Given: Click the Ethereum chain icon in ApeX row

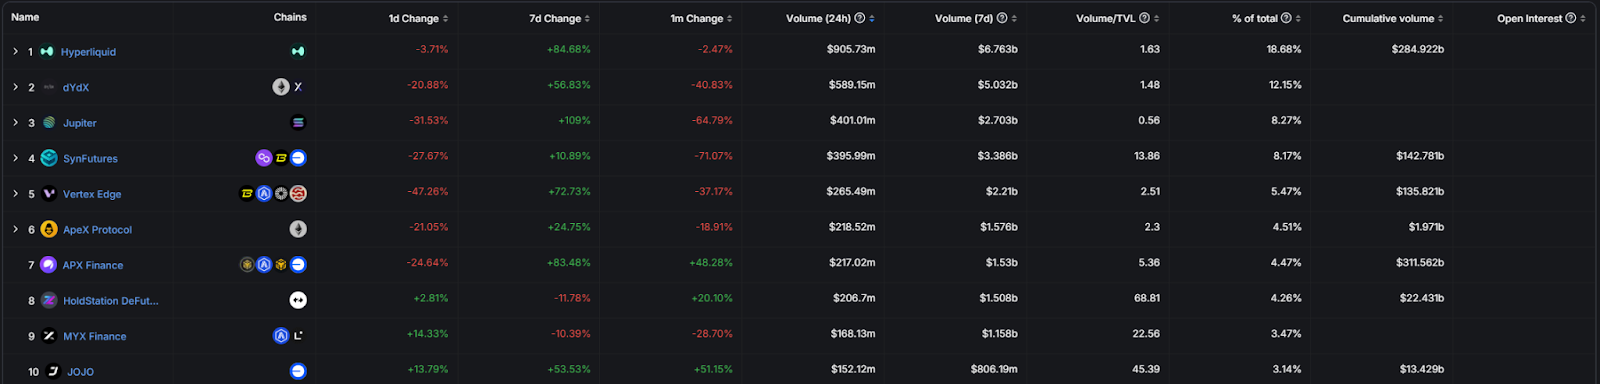Looking at the screenshot, I should [x=298, y=229].
